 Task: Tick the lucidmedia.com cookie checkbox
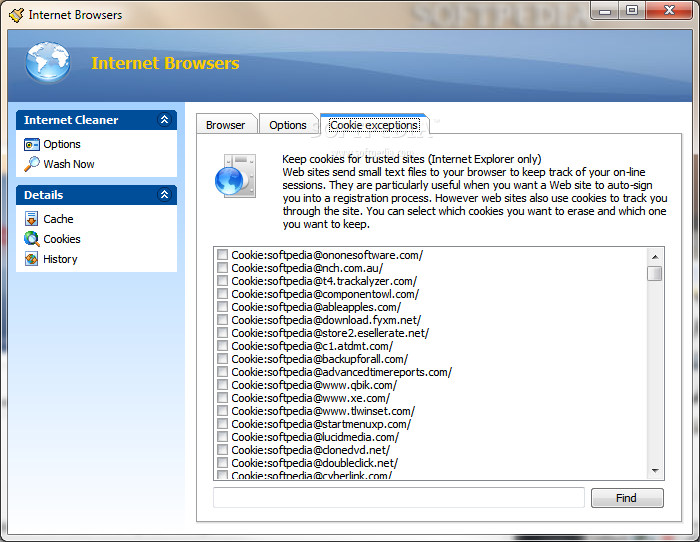[222, 437]
